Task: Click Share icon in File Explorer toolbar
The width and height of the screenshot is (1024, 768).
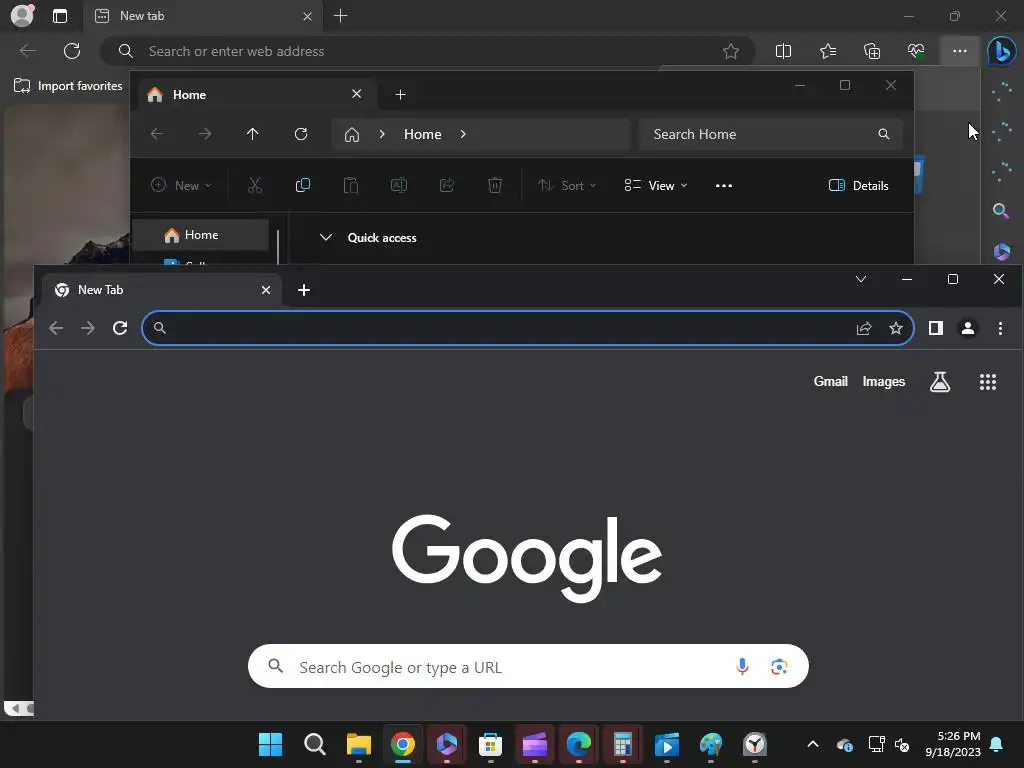Action: point(447,185)
